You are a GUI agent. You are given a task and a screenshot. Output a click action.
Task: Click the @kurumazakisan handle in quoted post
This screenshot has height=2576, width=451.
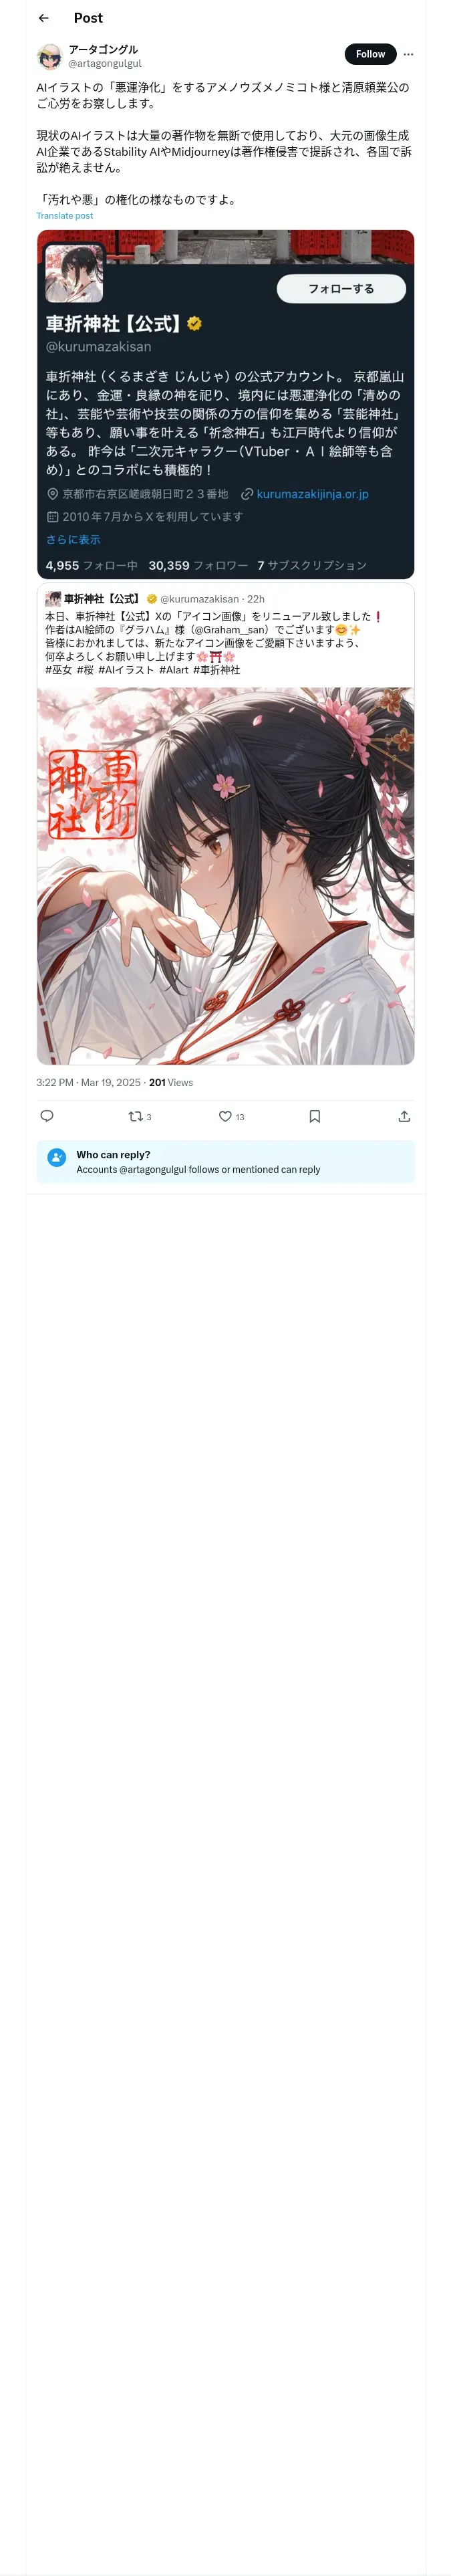pyautogui.click(x=199, y=599)
